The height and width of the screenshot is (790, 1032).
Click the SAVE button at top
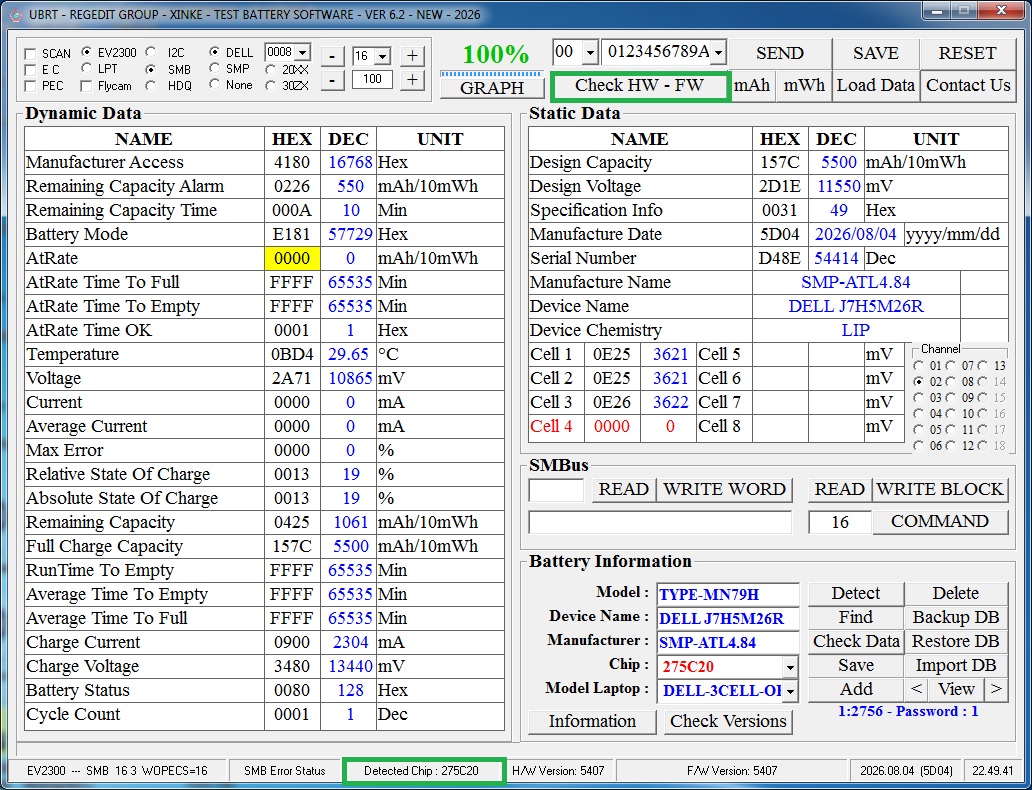point(876,53)
